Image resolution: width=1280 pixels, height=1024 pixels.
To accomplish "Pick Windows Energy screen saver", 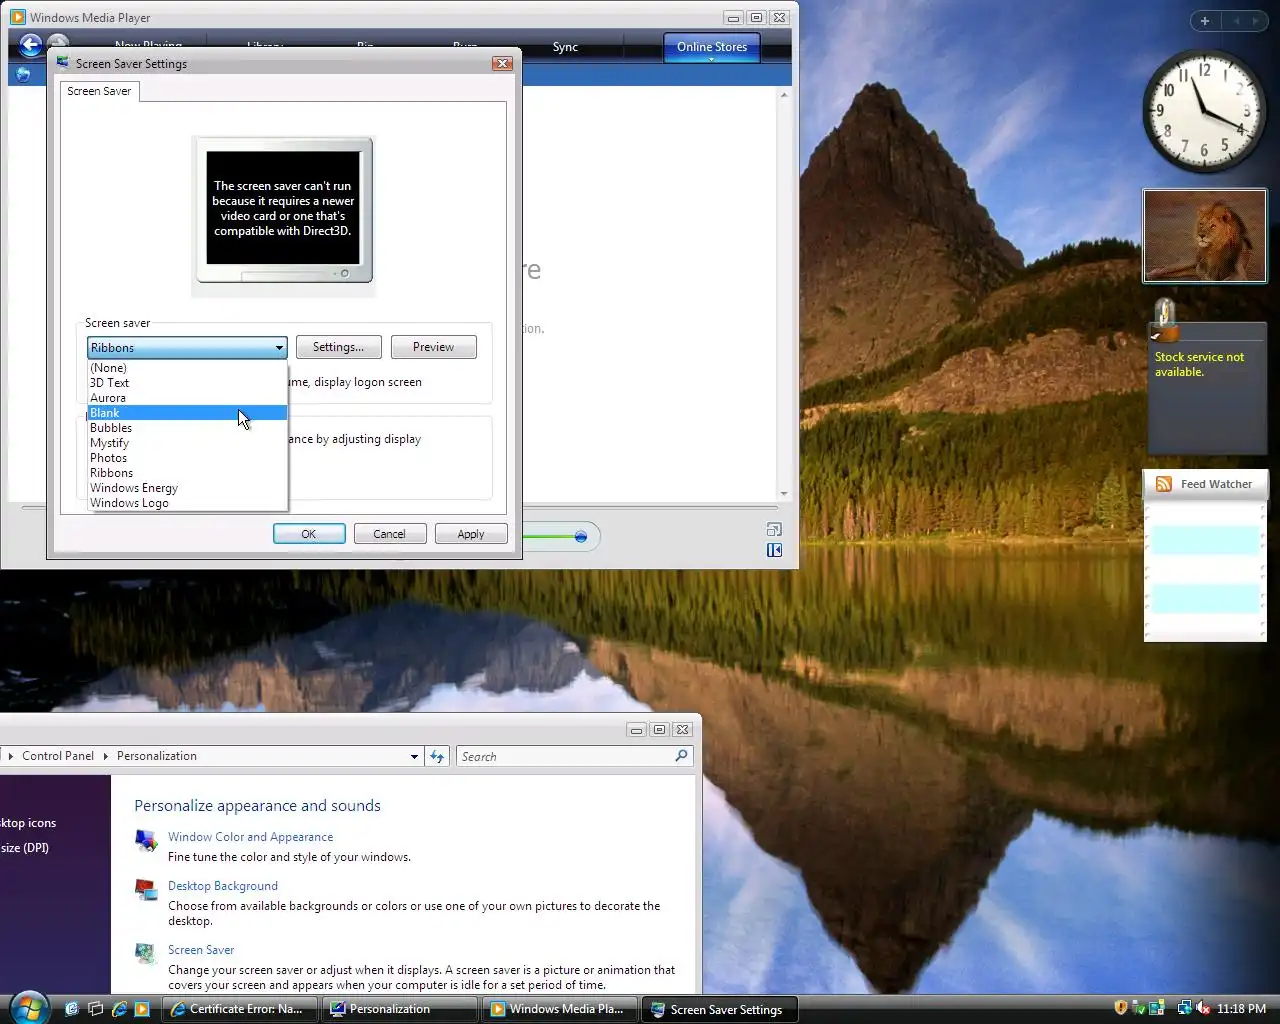I will [187, 488].
